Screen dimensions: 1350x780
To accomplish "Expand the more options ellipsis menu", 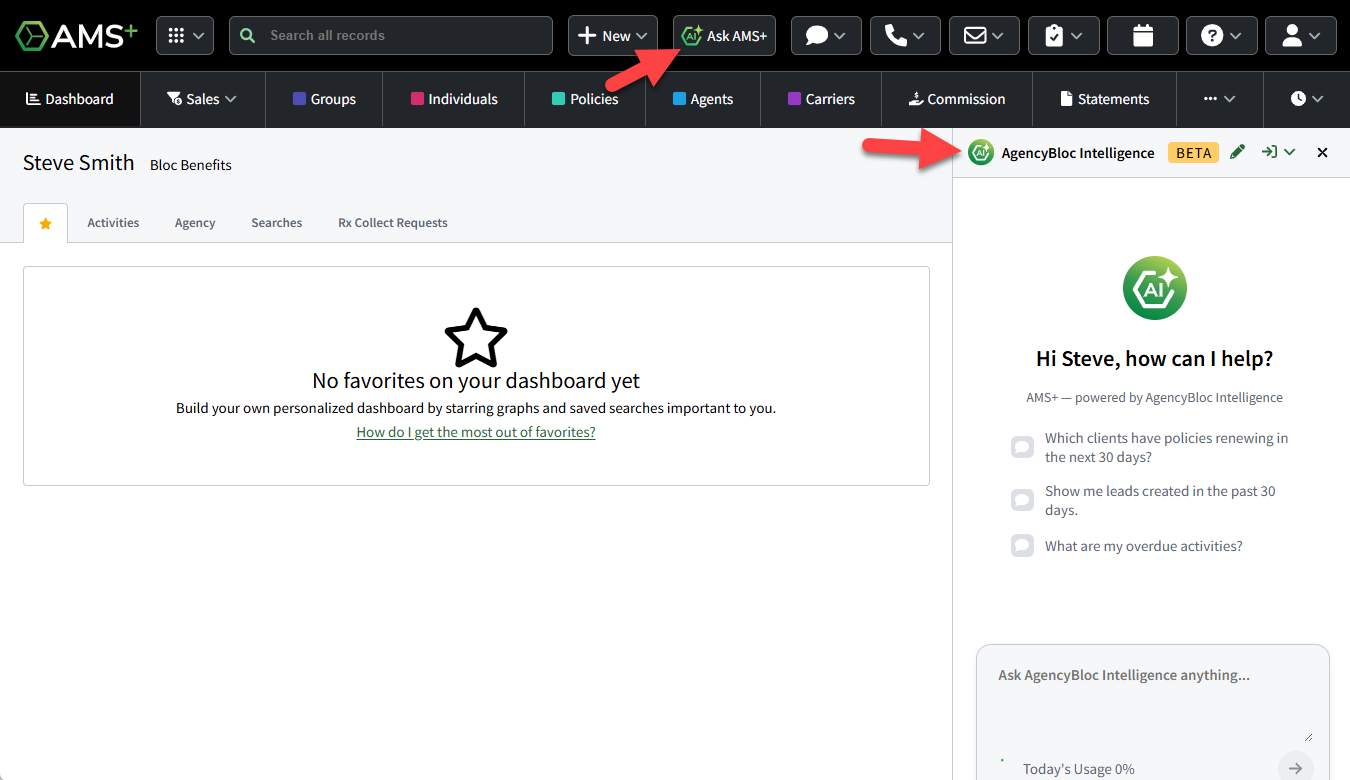I will pyautogui.click(x=1220, y=99).
